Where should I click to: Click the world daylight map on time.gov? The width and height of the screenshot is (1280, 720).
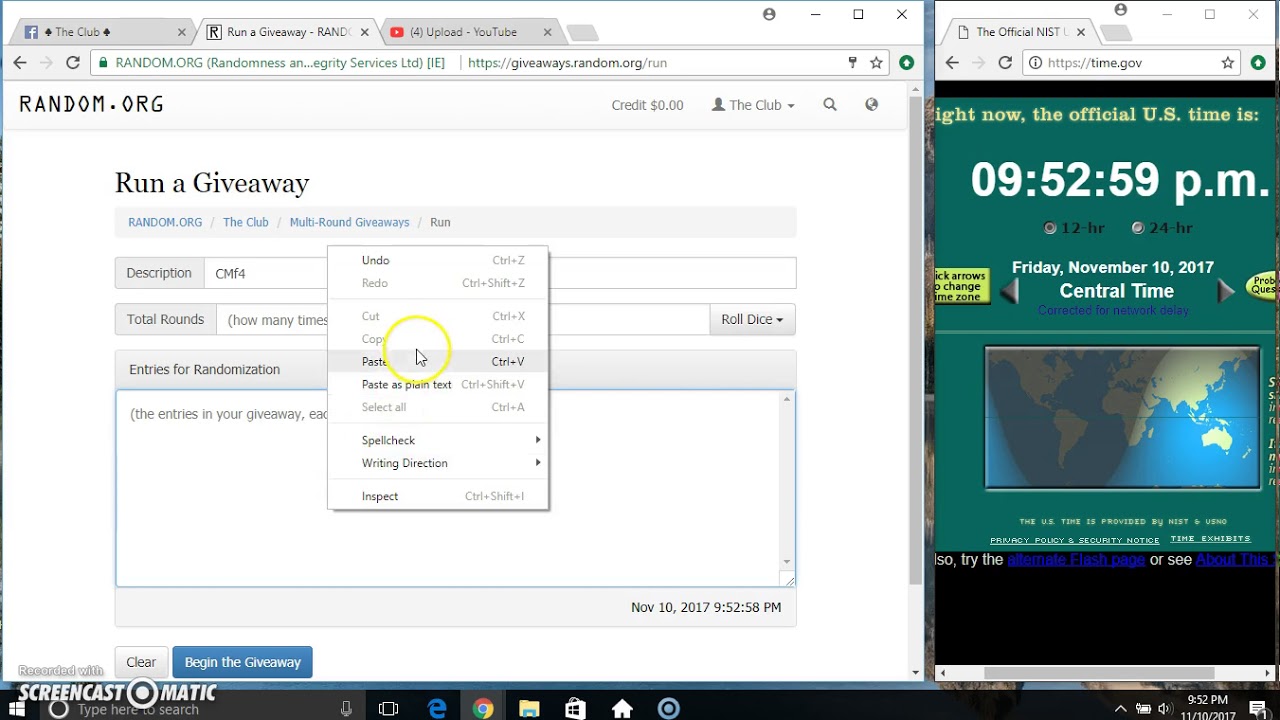[x=1122, y=418]
